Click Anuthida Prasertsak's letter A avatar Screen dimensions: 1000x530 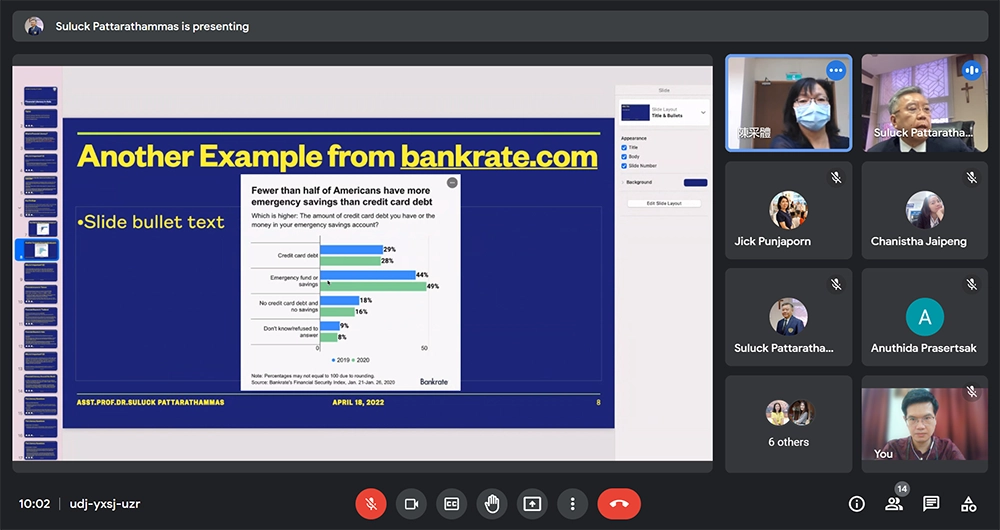pyautogui.click(x=924, y=317)
